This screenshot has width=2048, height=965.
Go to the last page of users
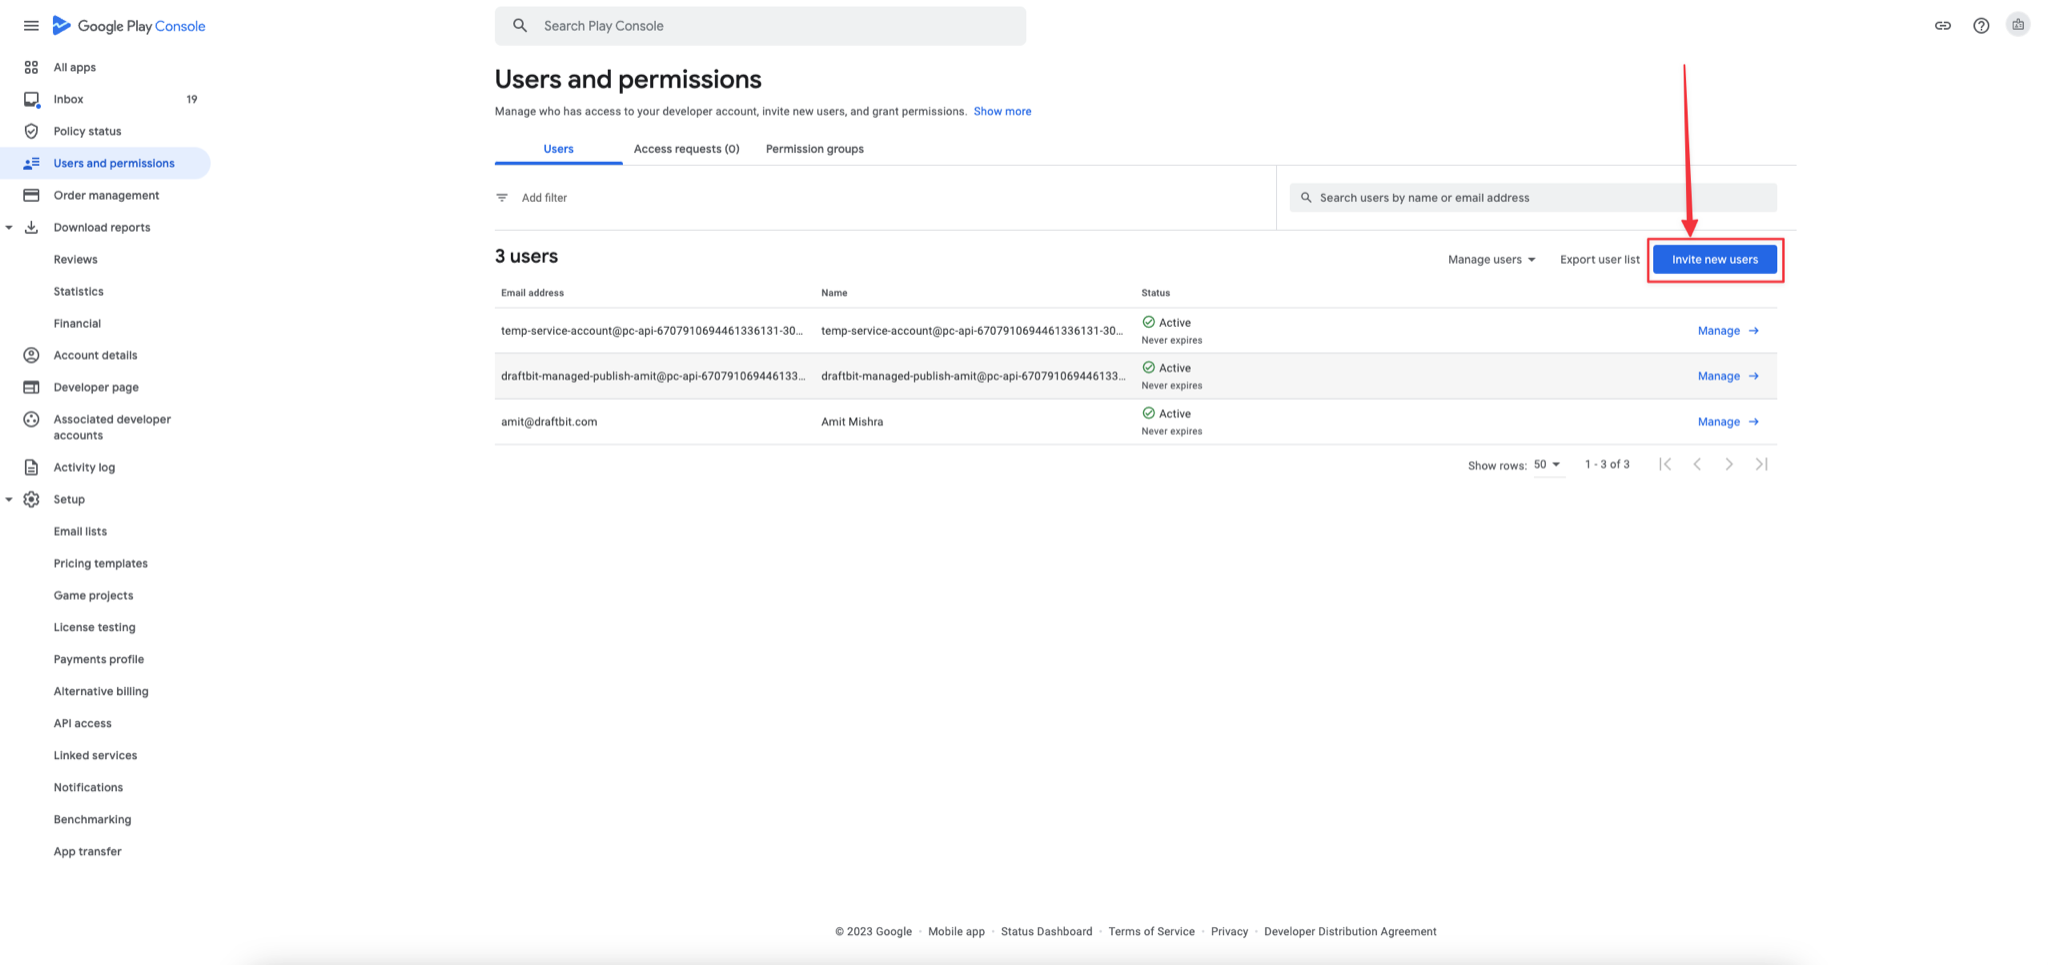(x=1761, y=464)
